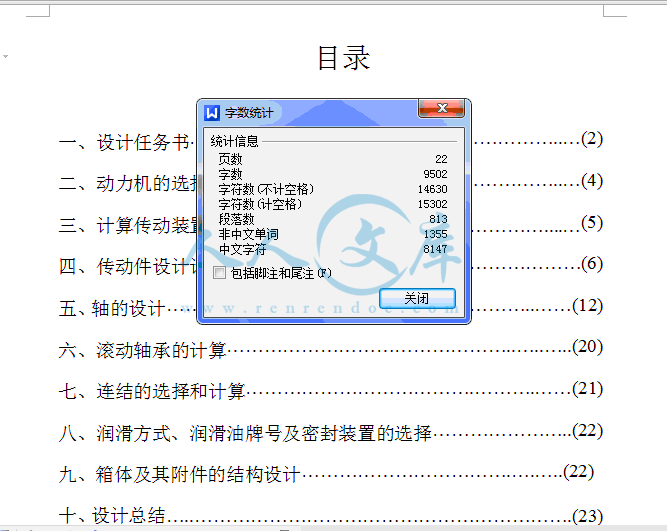Click the 六、滚动轴承的计算 contents entry
667x531 pixels.
(142, 350)
